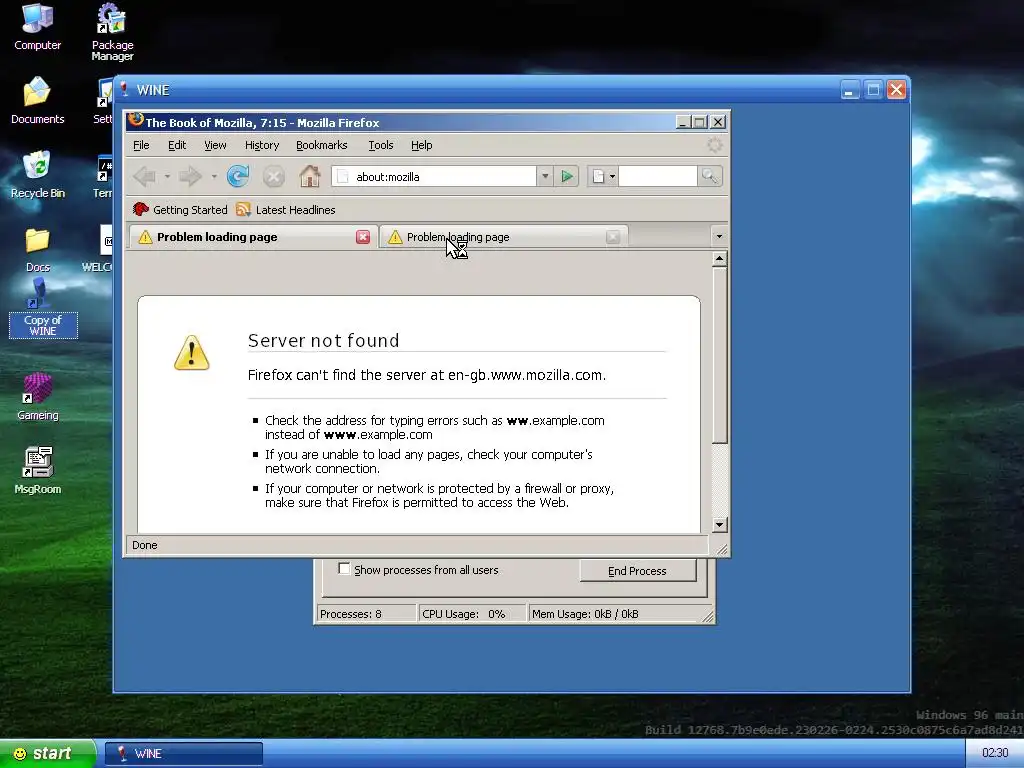This screenshot has width=1024, height=768.
Task: Open the Computer desktop icon
Action: point(37,26)
